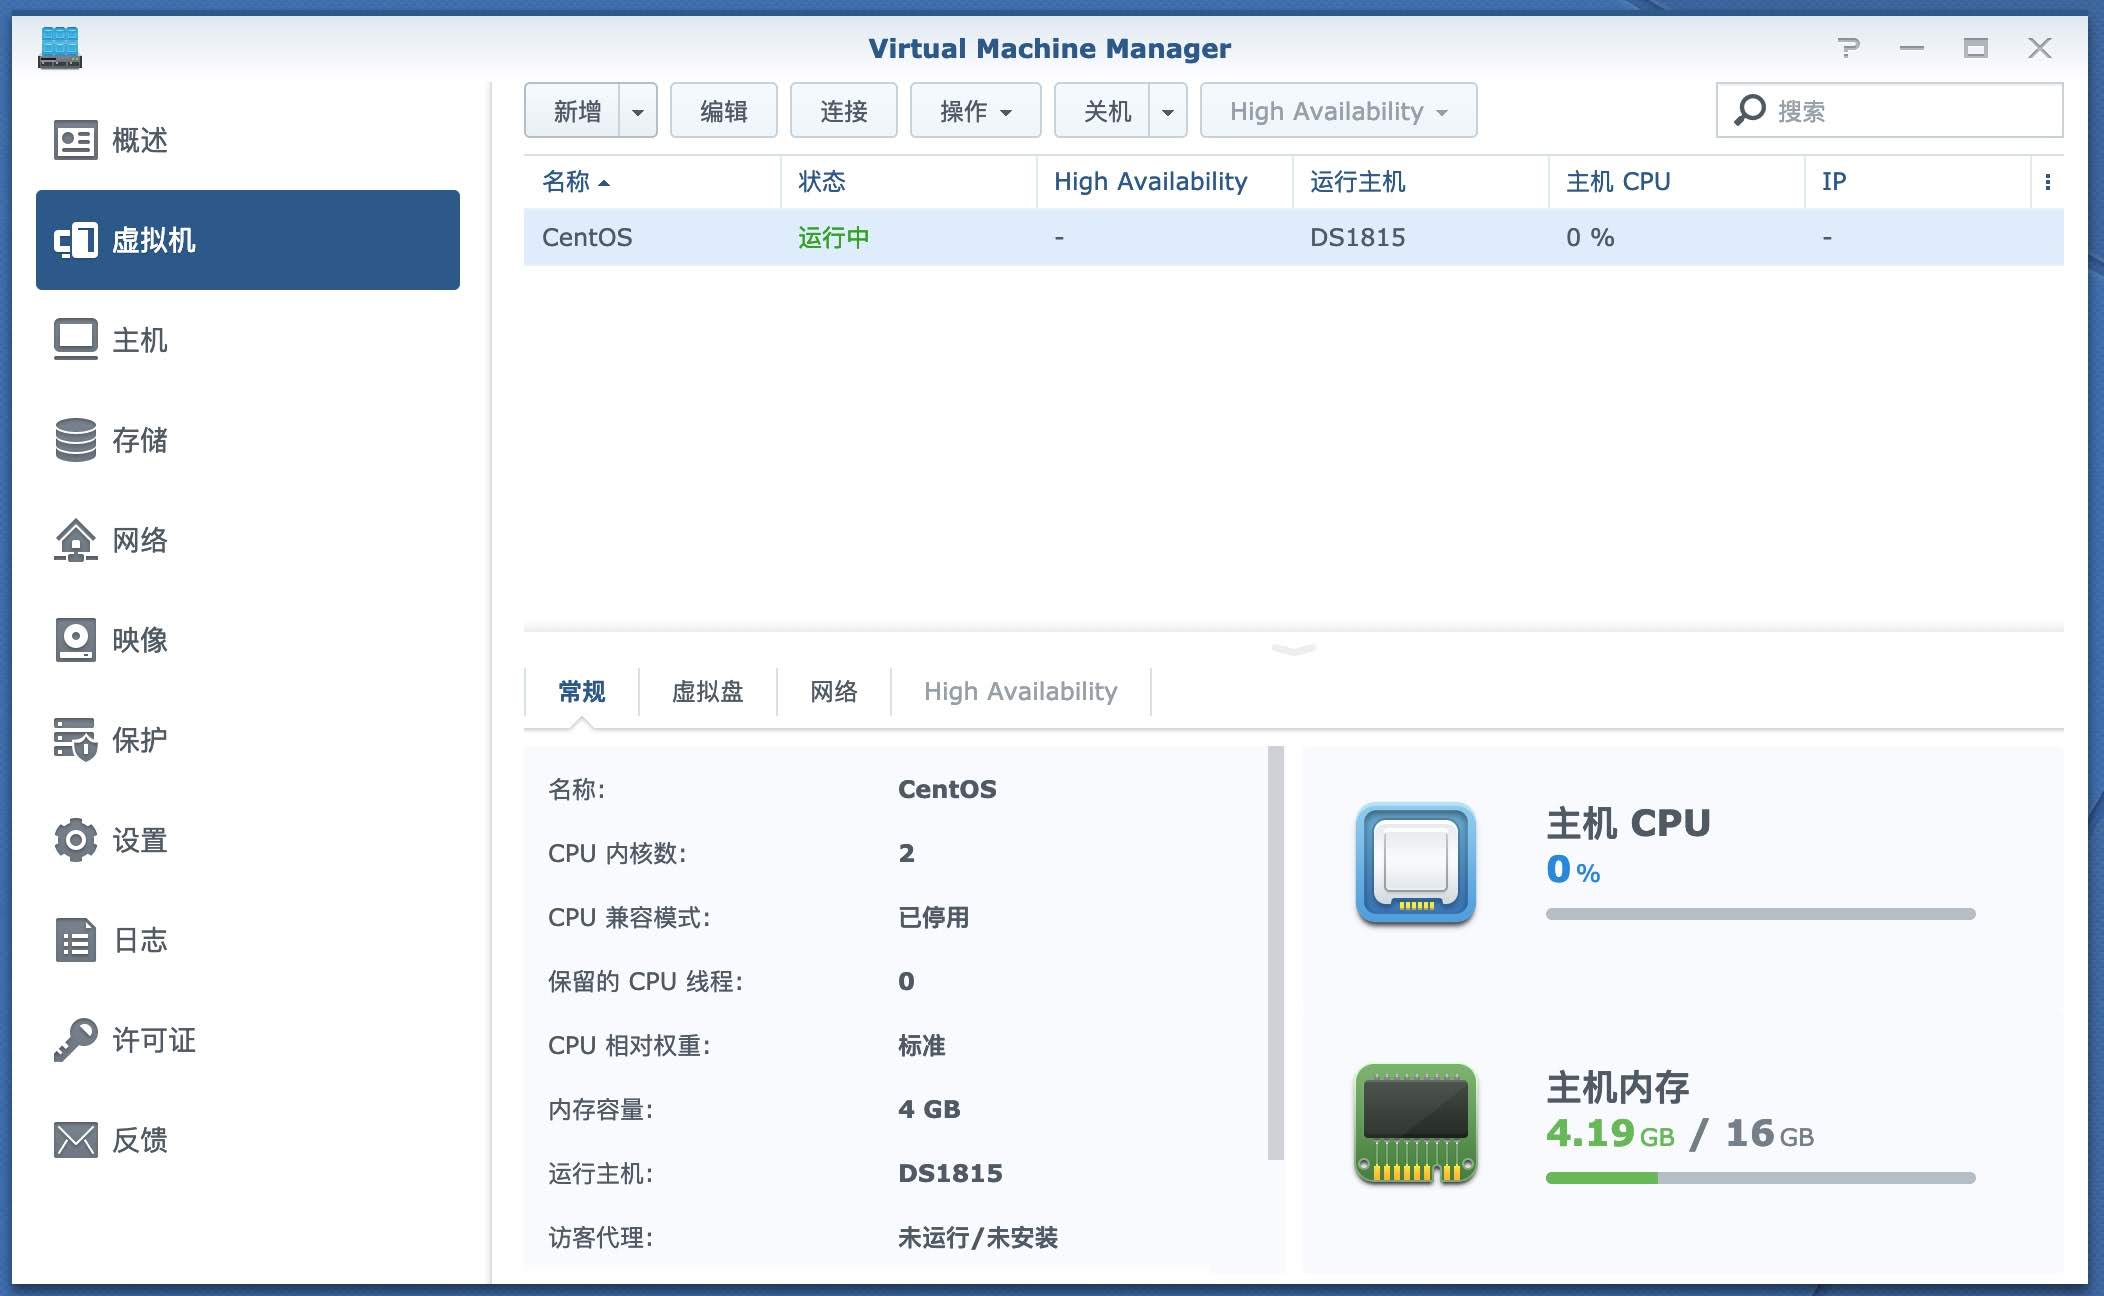The height and width of the screenshot is (1296, 2104).
Task: Open the 主机 host icon in sidebar
Action: tap(75, 340)
